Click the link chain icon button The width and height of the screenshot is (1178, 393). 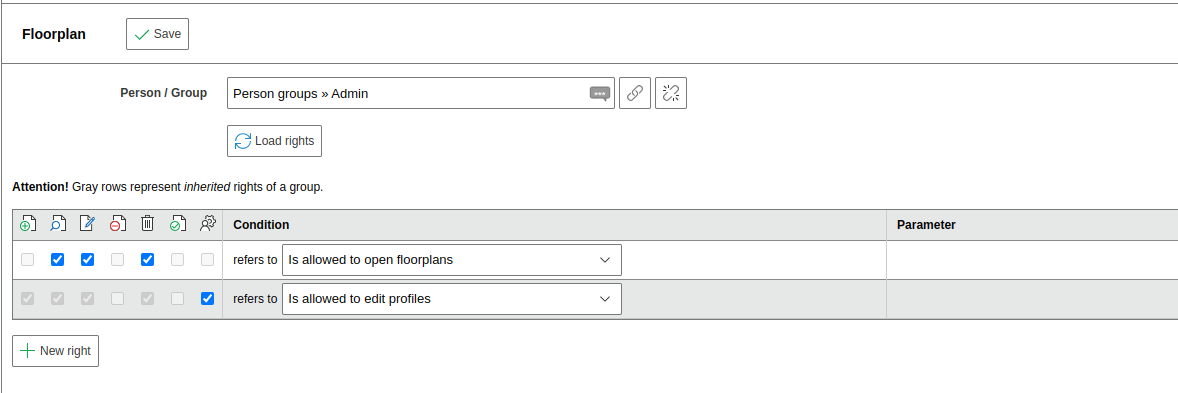click(x=635, y=93)
